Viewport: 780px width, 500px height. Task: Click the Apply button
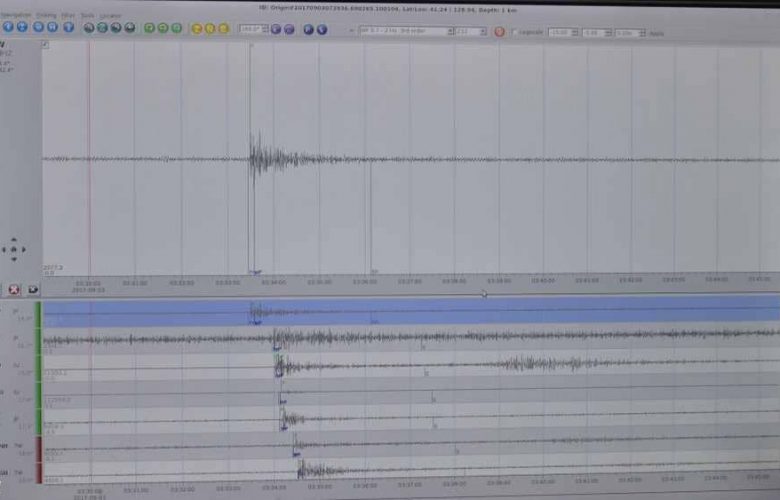656,32
